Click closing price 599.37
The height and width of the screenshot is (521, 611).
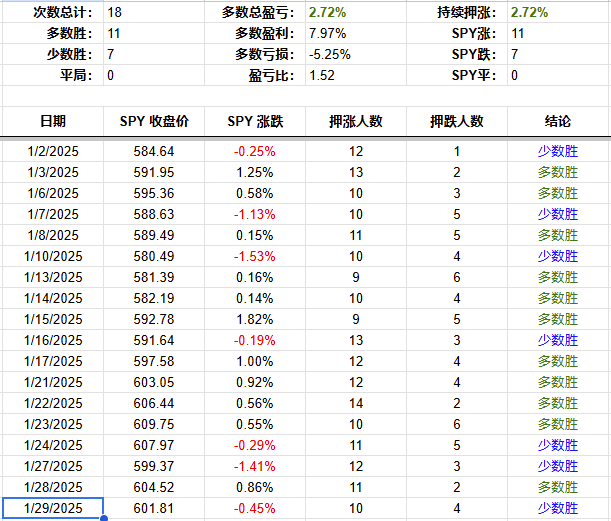154,467
